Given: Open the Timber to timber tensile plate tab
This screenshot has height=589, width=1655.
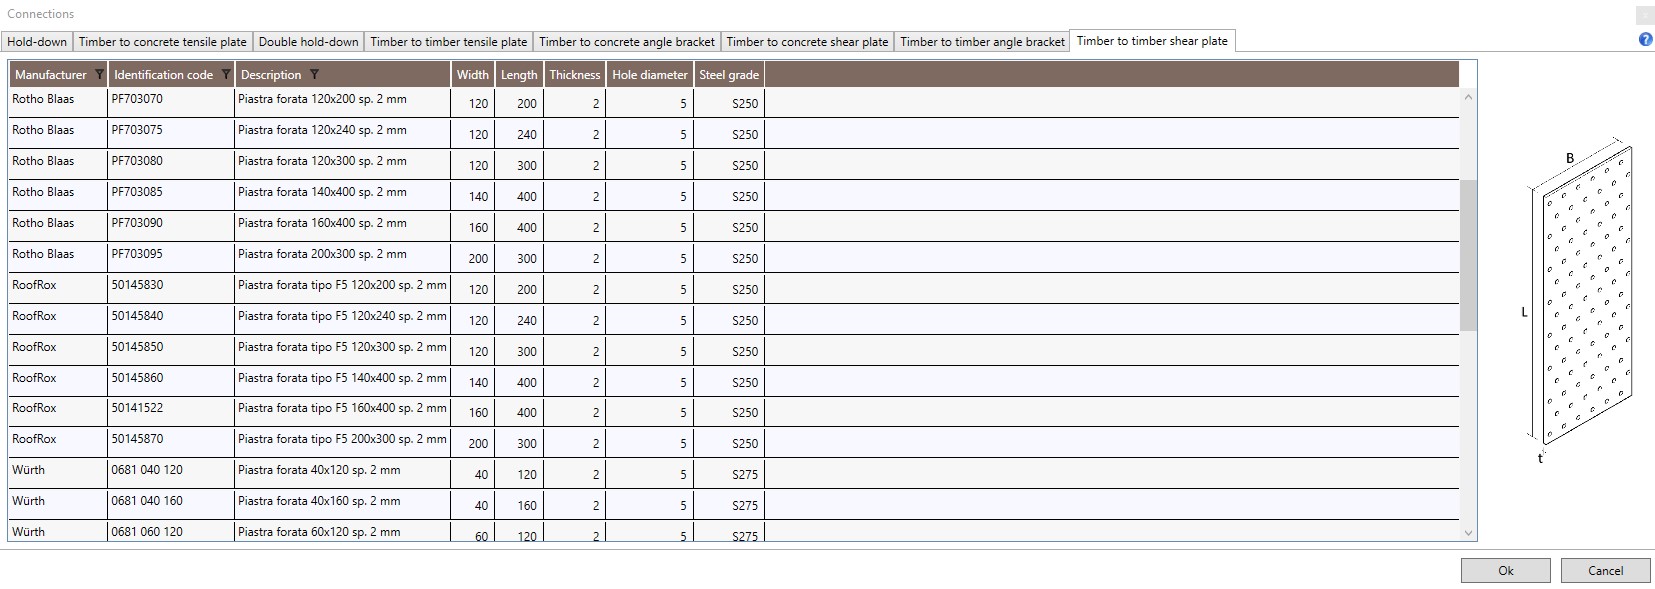Looking at the screenshot, I should click(x=448, y=42).
